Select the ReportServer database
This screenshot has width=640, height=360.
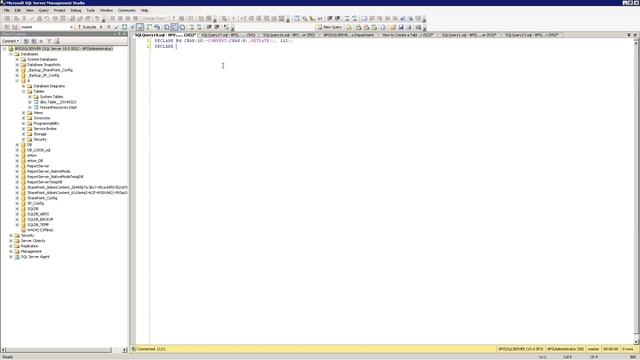coord(38,166)
